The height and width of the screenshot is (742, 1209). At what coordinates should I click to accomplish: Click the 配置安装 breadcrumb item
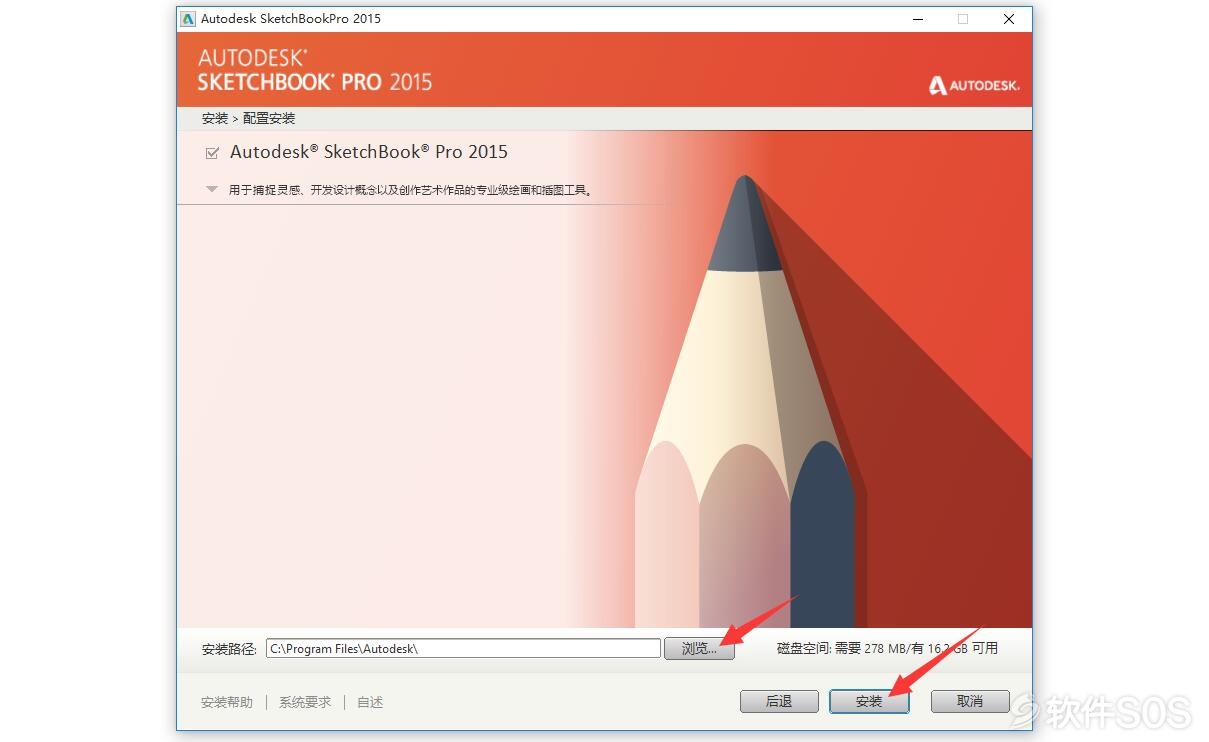269,118
